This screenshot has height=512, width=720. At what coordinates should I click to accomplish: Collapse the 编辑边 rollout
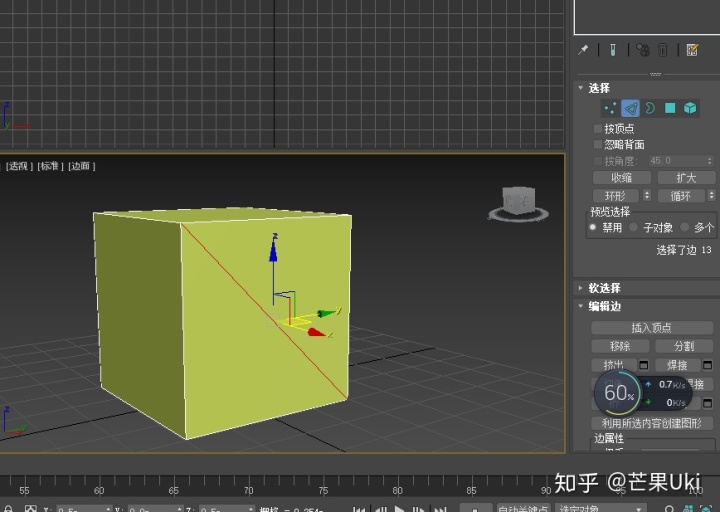[x=581, y=306]
